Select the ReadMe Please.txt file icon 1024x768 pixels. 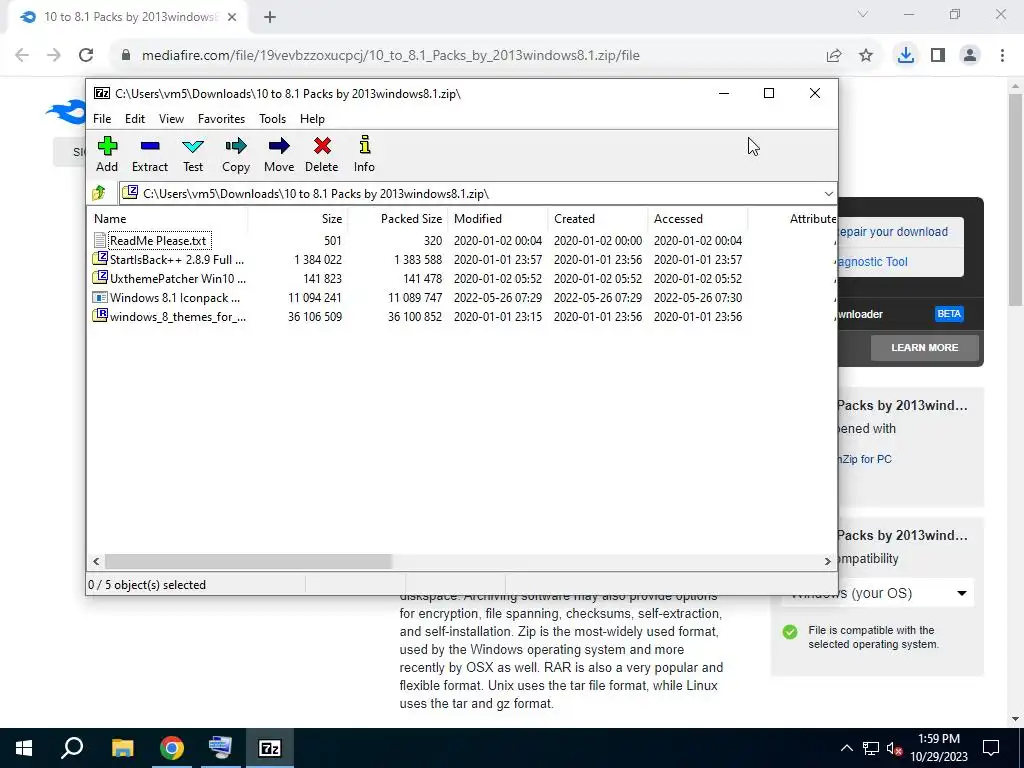[99, 240]
